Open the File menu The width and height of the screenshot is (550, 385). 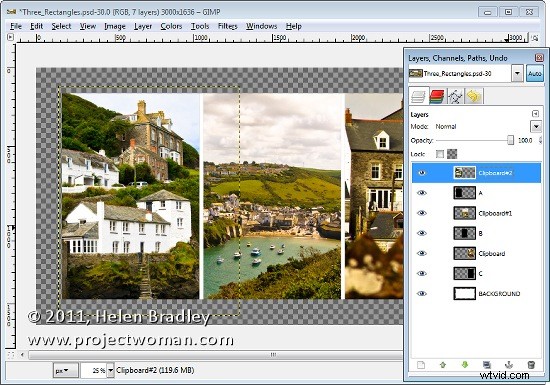16,26
